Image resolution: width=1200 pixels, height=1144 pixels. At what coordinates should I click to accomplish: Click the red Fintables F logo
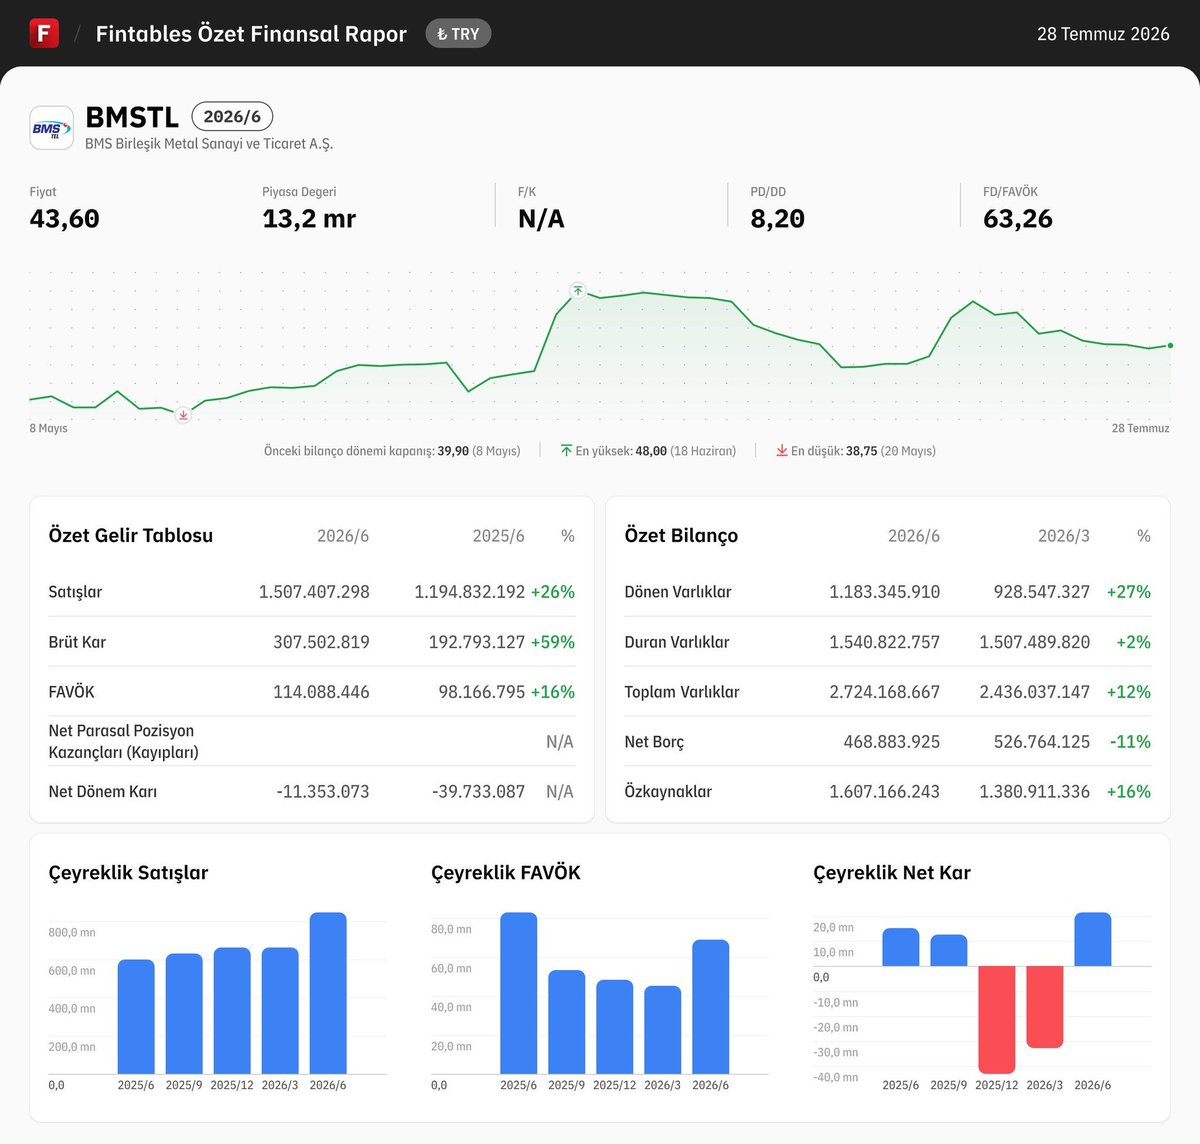[44, 33]
